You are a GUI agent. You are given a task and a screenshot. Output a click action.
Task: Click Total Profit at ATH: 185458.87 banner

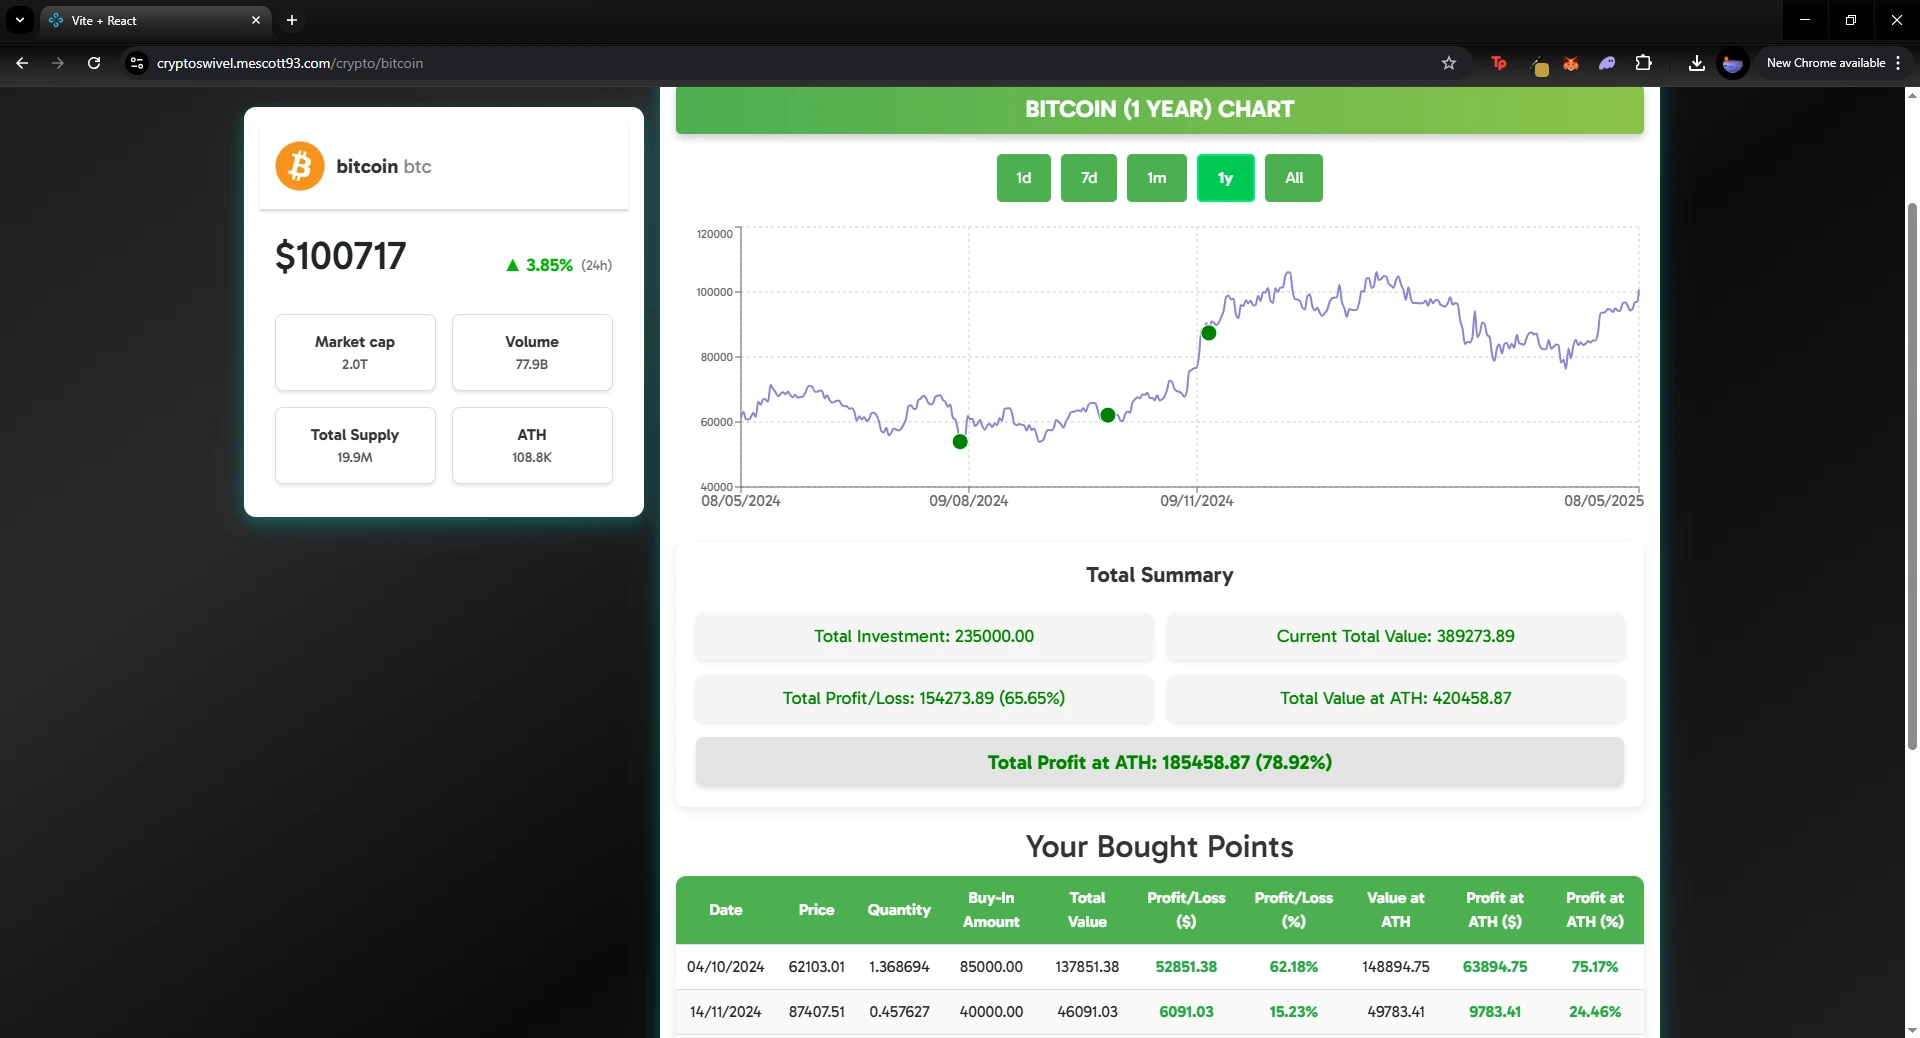coord(1160,762)
